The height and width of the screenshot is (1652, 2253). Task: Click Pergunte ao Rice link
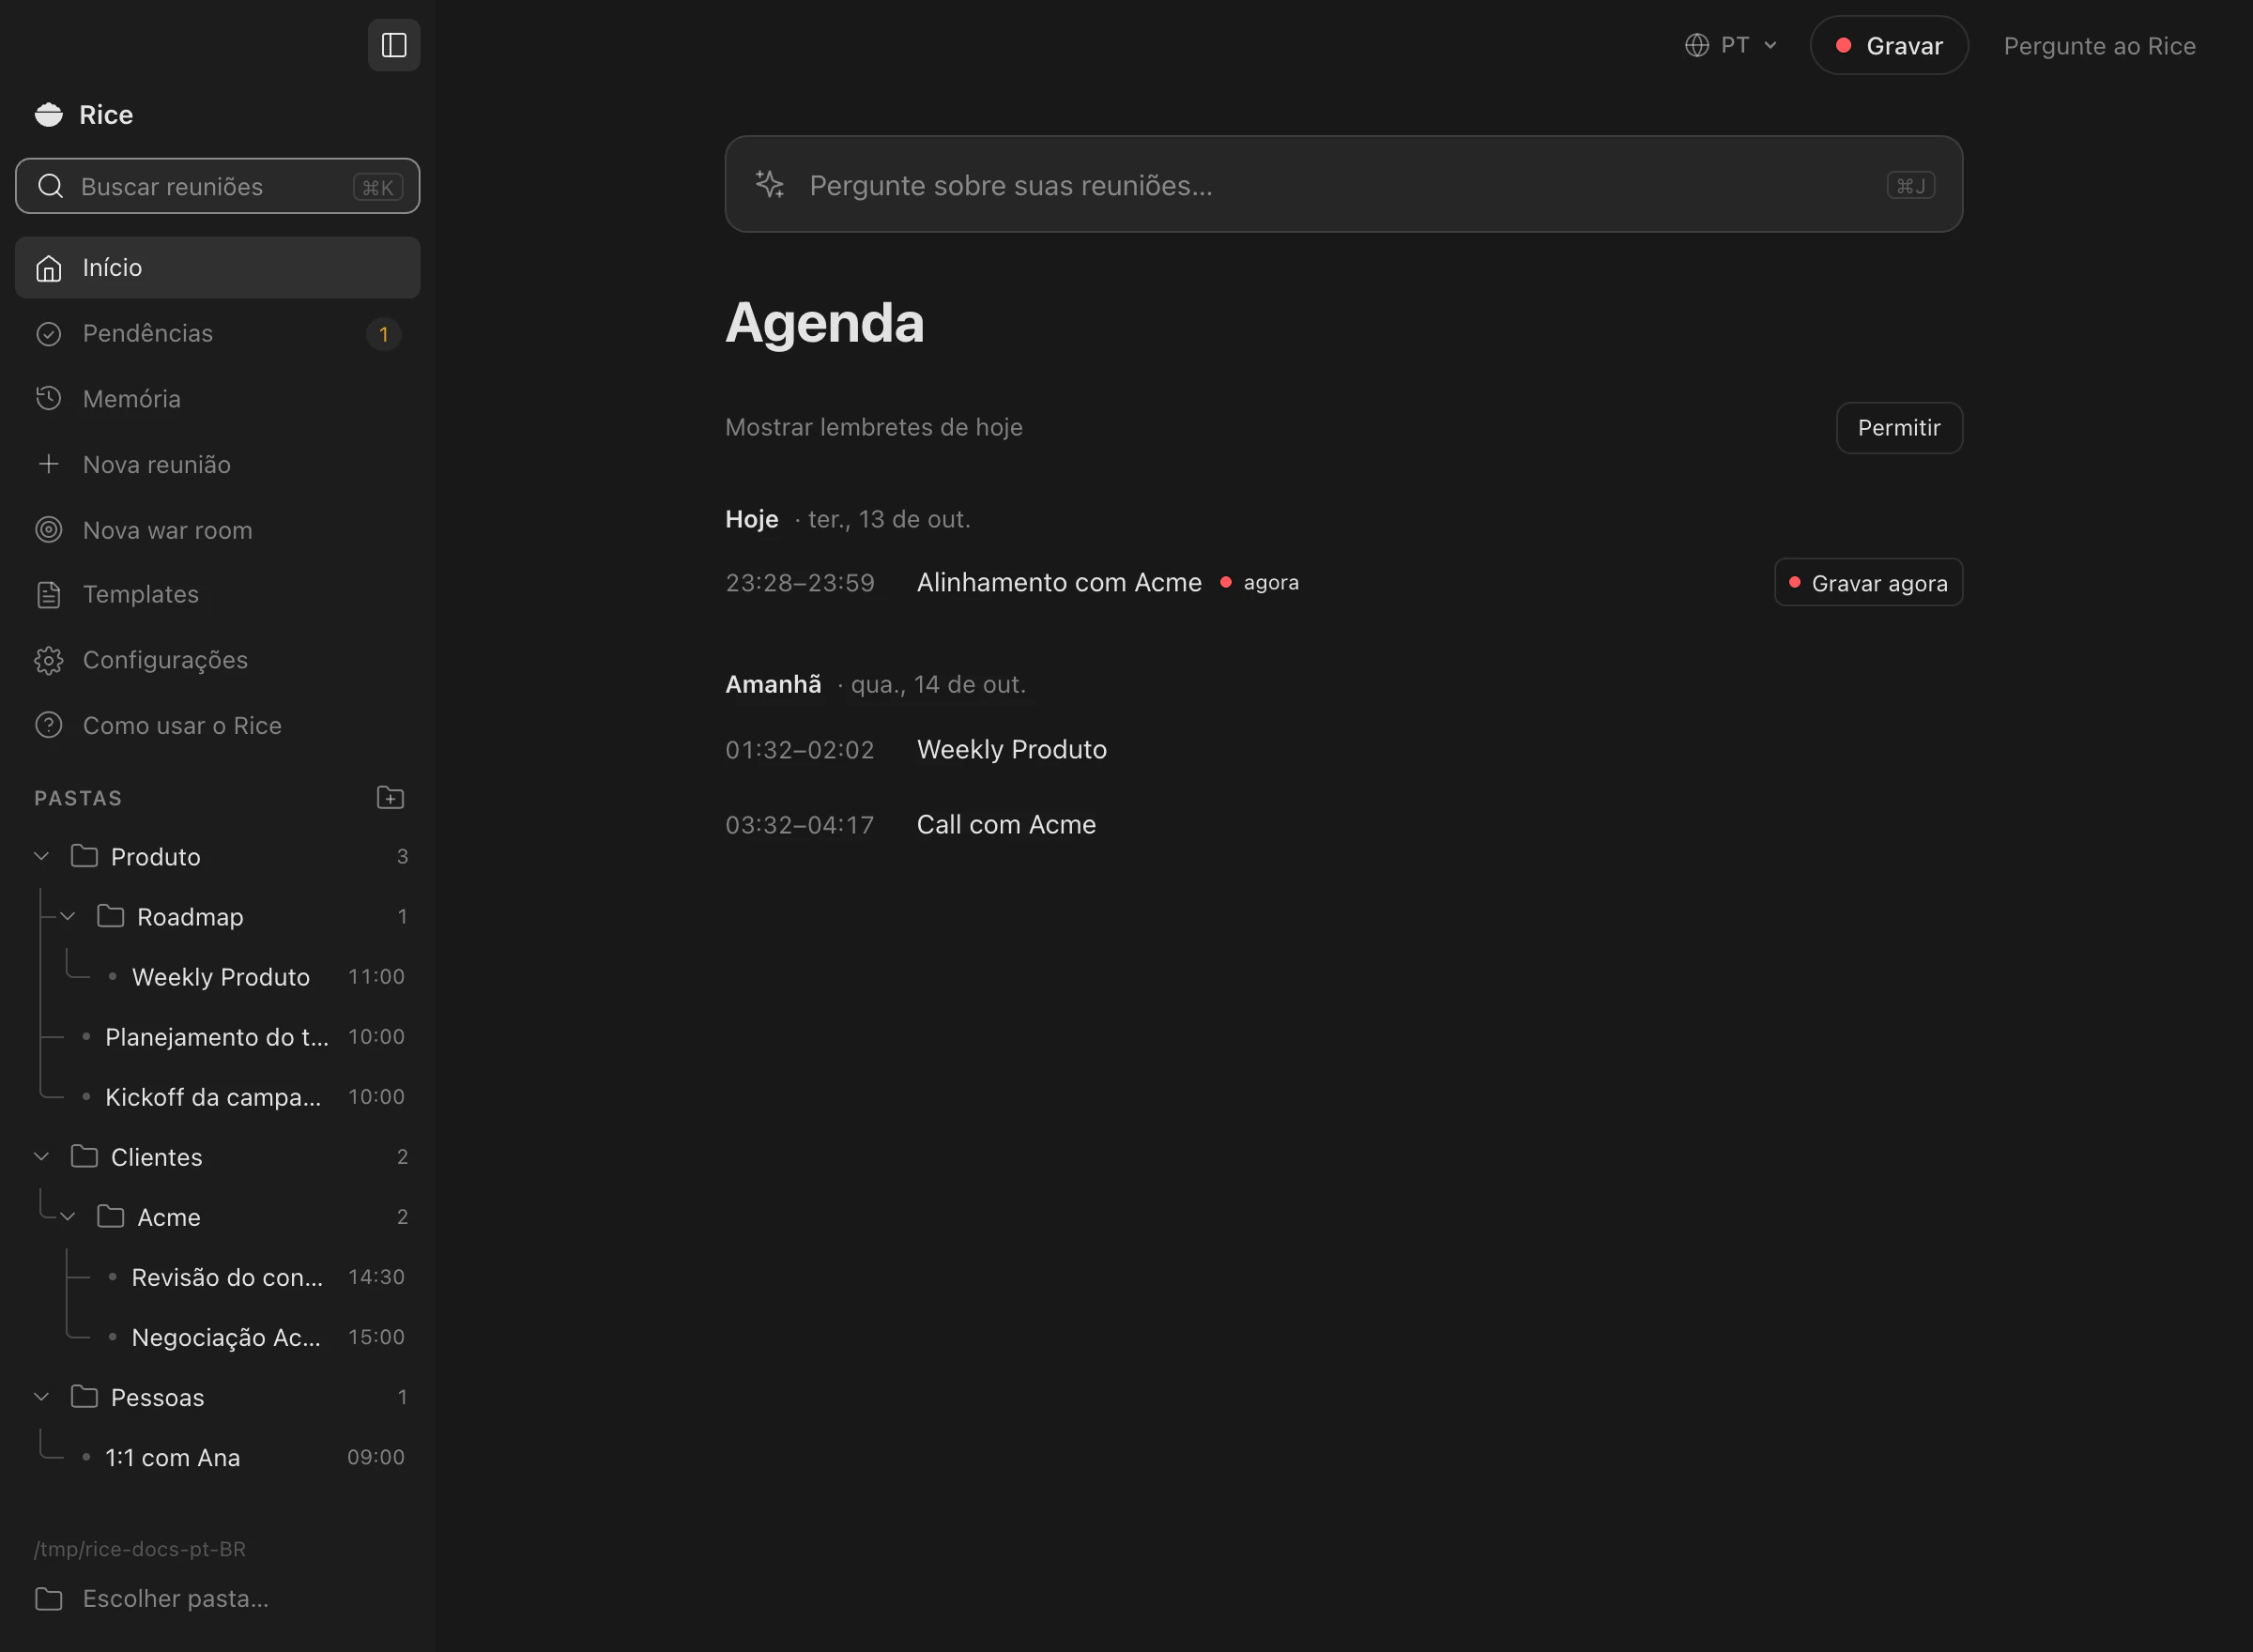click(x=2099, y=46)
